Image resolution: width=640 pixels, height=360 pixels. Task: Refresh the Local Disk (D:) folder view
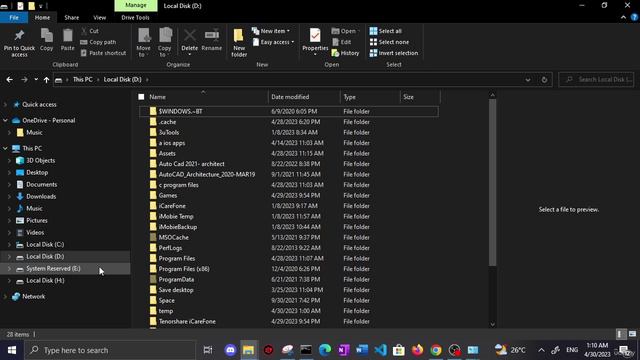544,80
